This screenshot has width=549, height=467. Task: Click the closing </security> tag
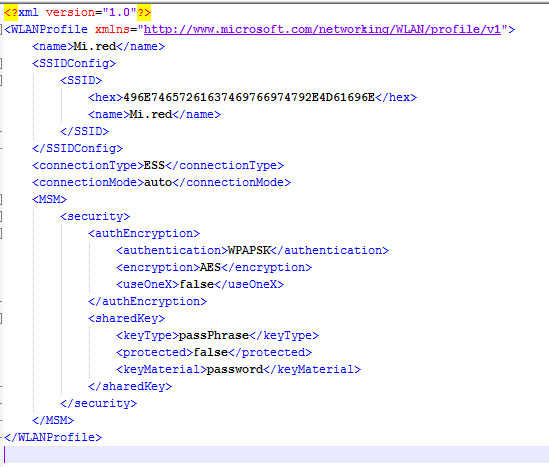pyautogui.click(x=98, y=403)
